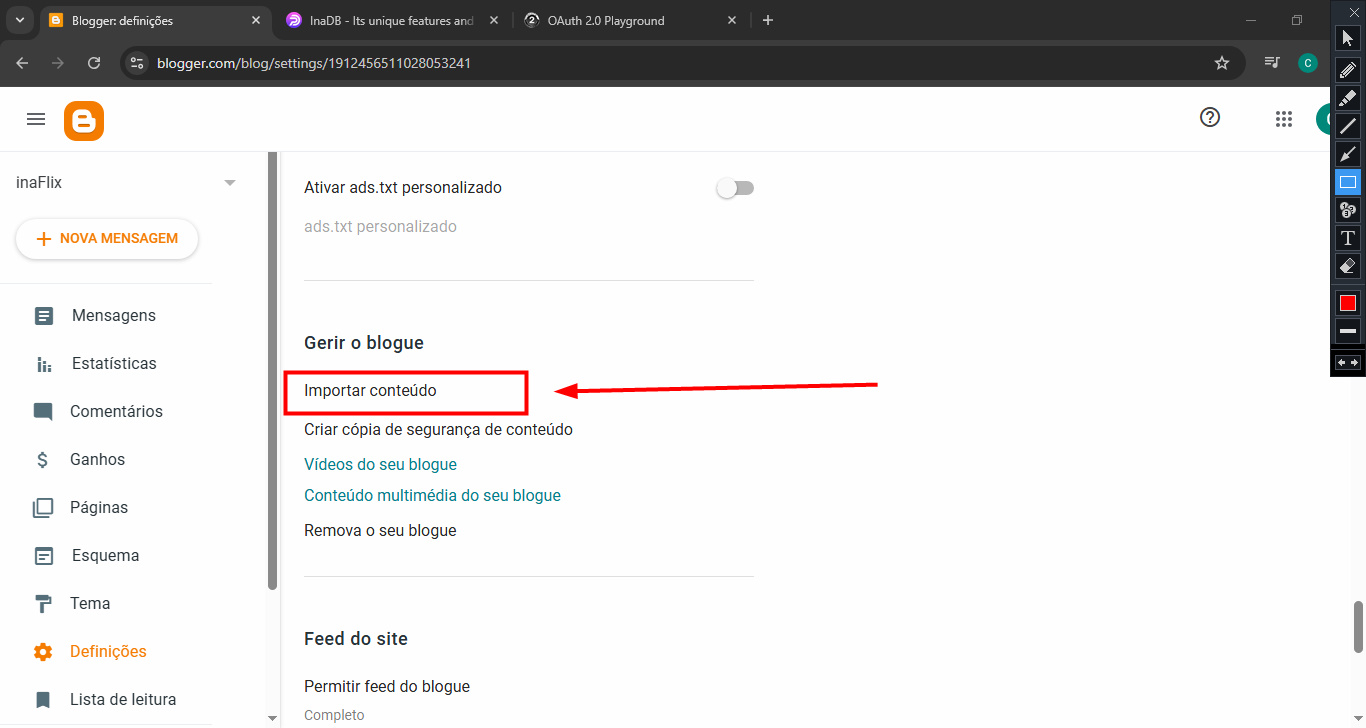Select the numbered steps counter tool
Image resolution: width=1366 pixels, height=728 pixels.
(x=1347, y=209)
